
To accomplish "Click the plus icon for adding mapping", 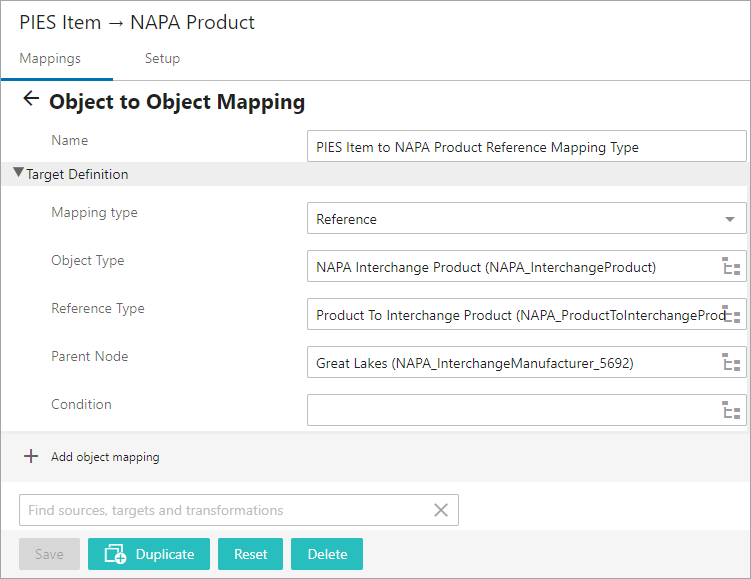I will 31,456.
